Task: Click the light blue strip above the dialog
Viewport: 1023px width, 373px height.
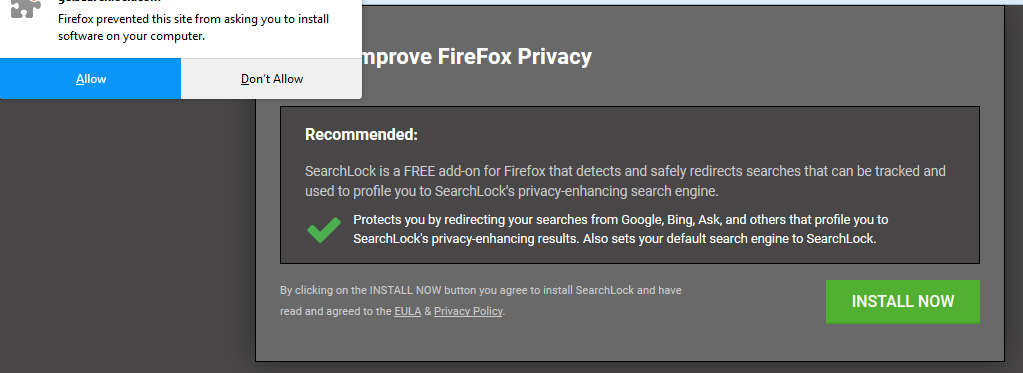Action: tap(692, 3)
